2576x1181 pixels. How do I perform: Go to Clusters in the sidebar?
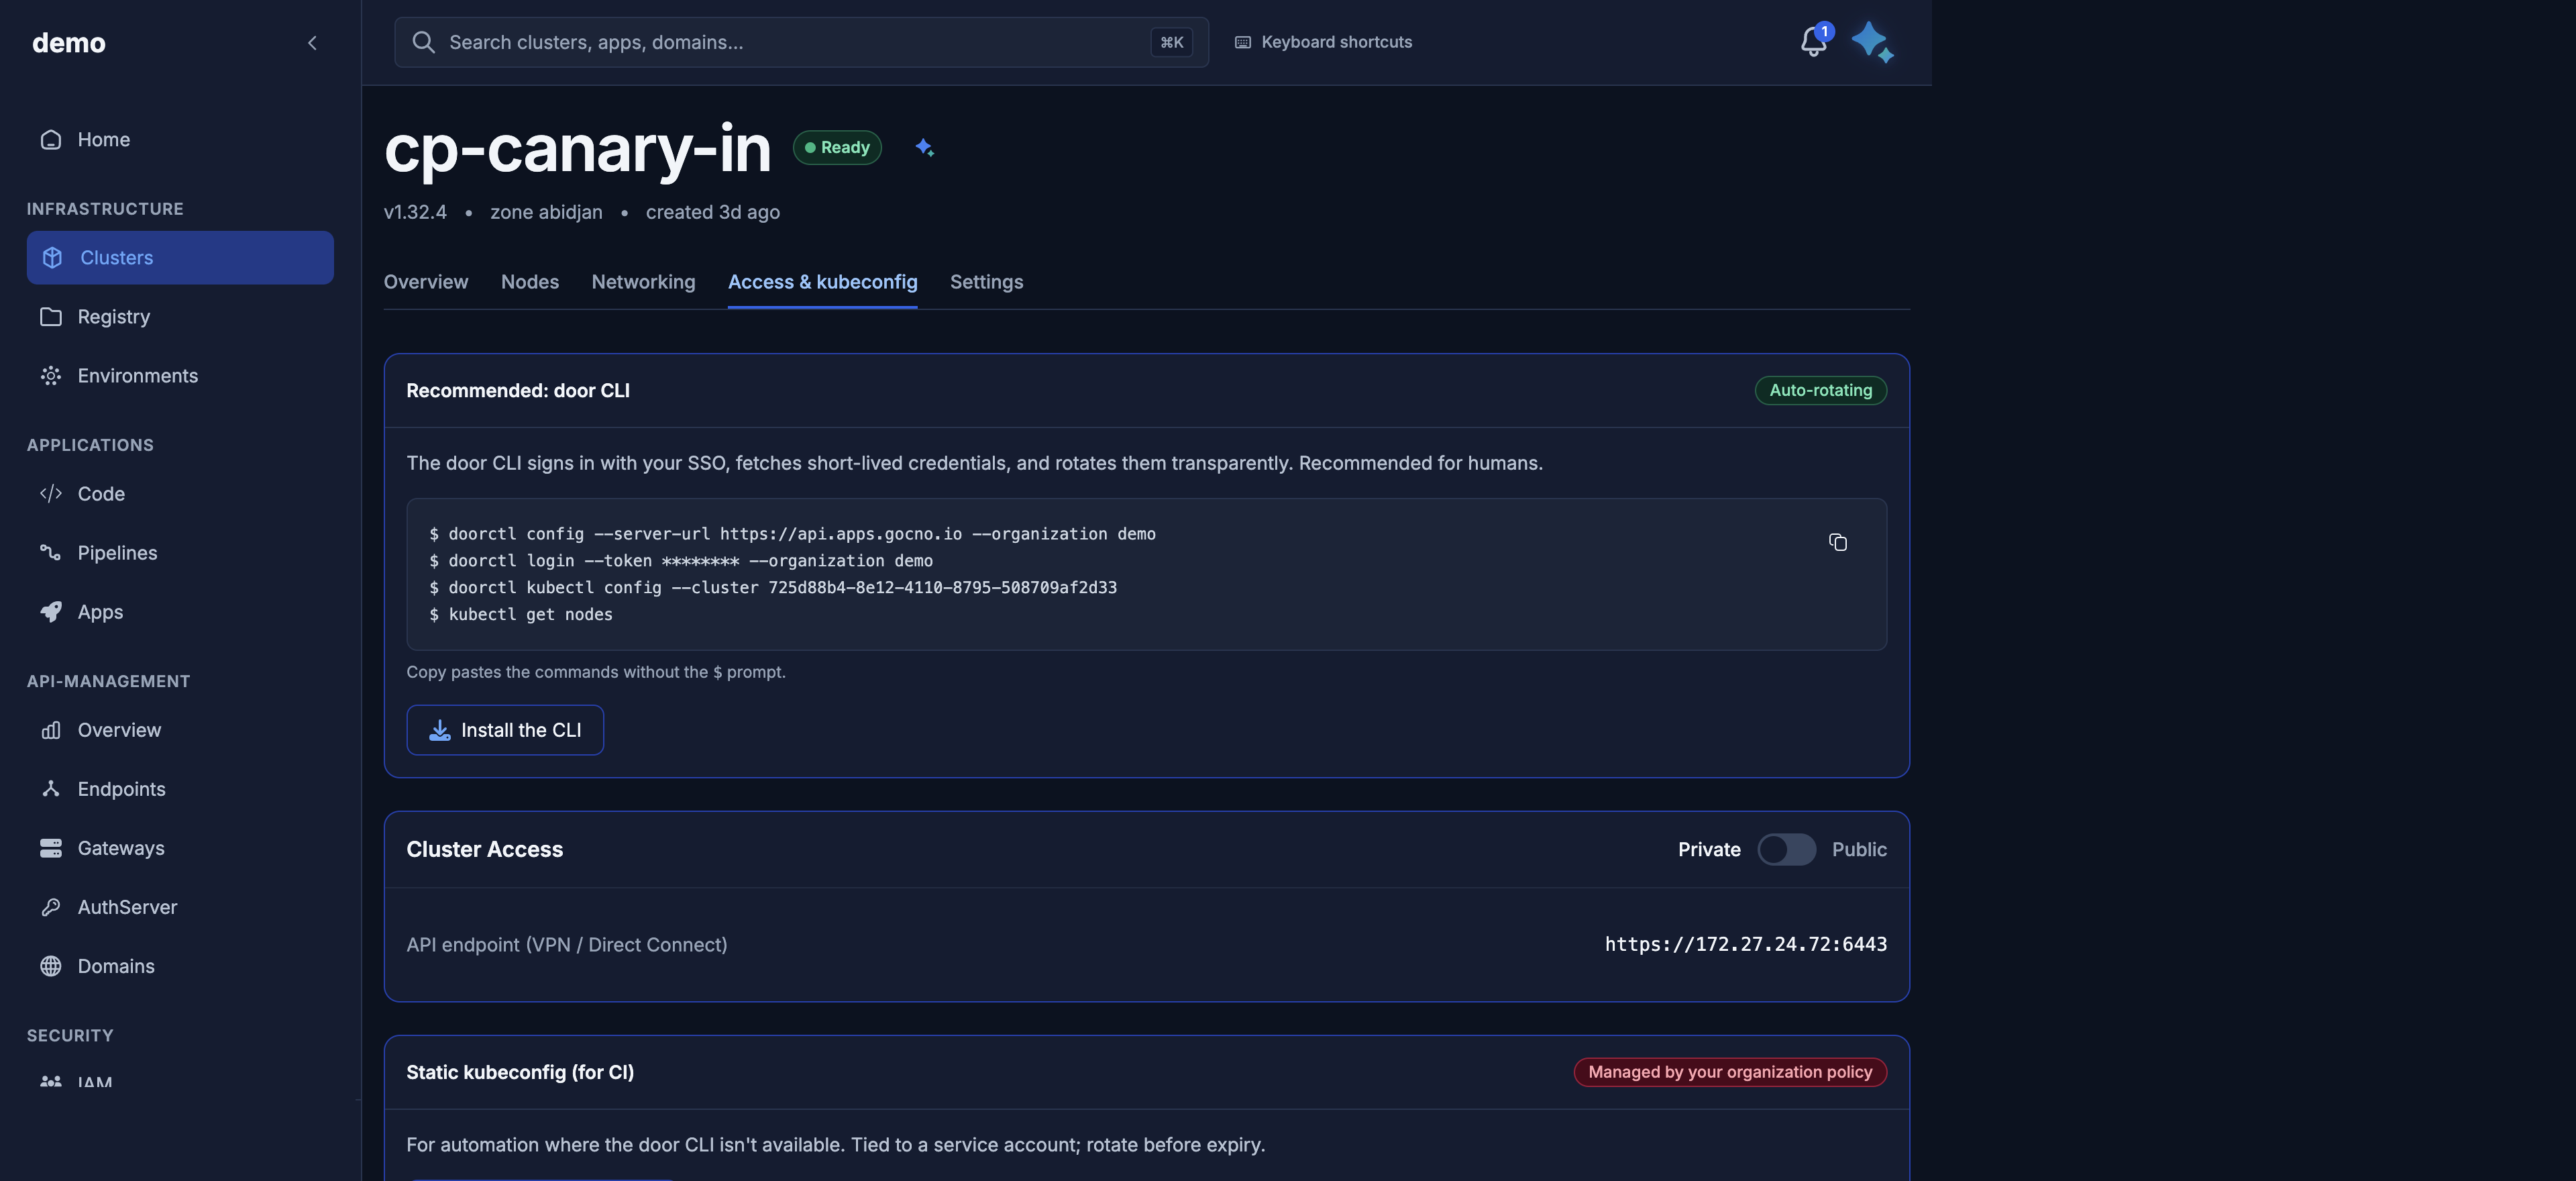[x=180, y=257]
